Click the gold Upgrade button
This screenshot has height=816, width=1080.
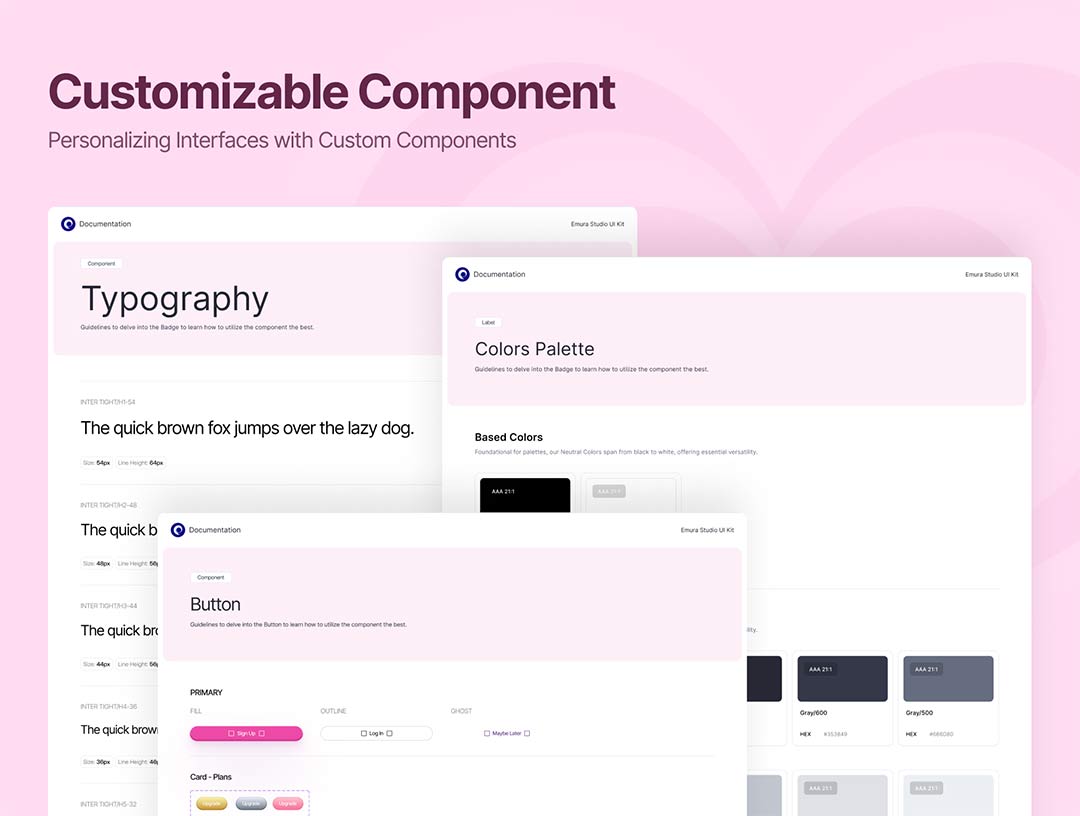211,803
